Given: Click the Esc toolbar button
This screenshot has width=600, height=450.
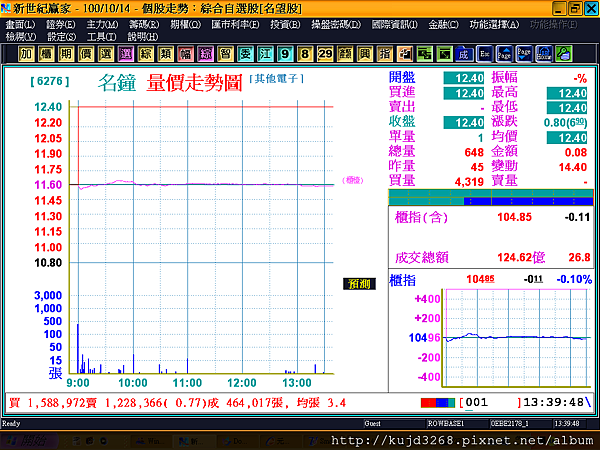Looking at the screenshot, I should 484,54.
